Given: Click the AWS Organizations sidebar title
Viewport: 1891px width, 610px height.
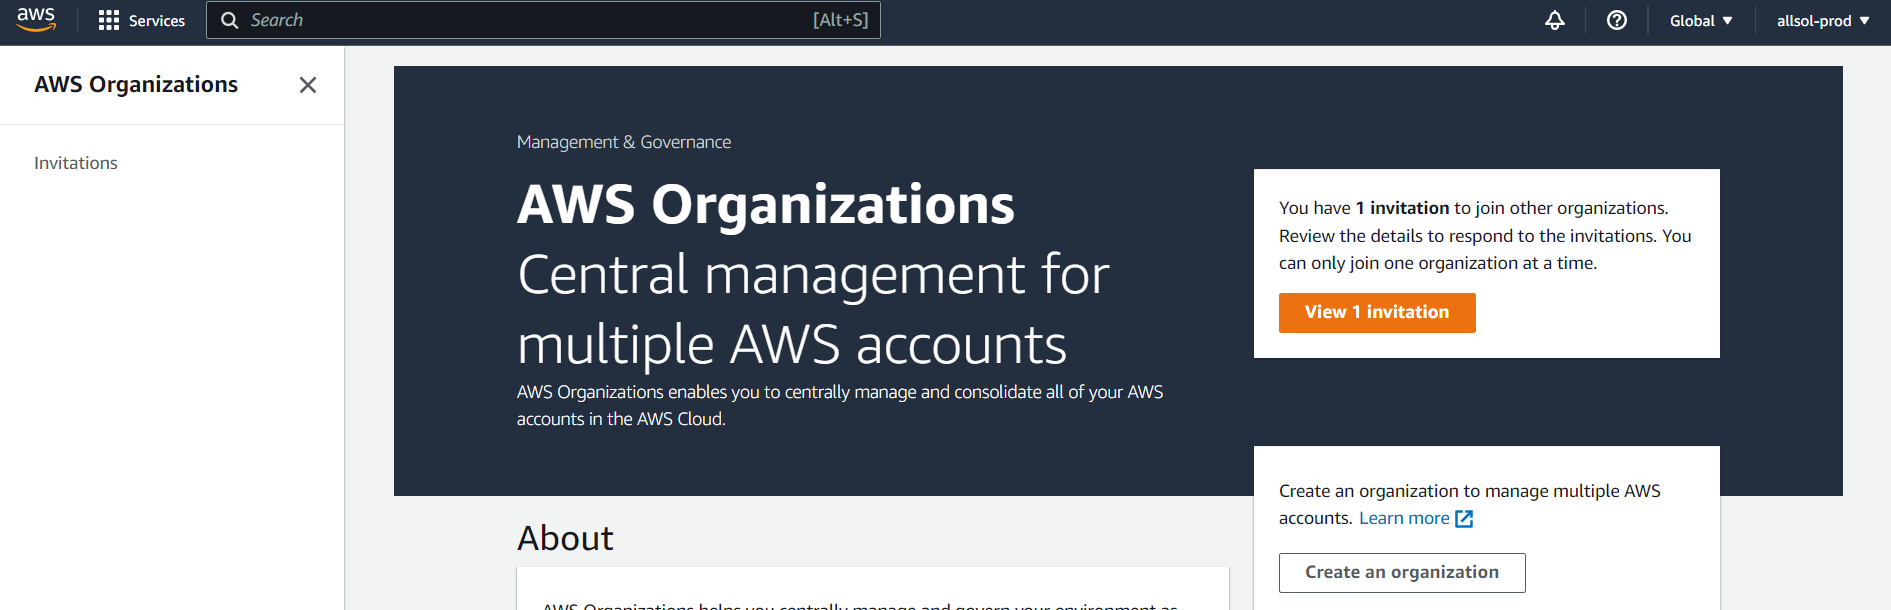Looking at the screenshot, I should point(136,84).
